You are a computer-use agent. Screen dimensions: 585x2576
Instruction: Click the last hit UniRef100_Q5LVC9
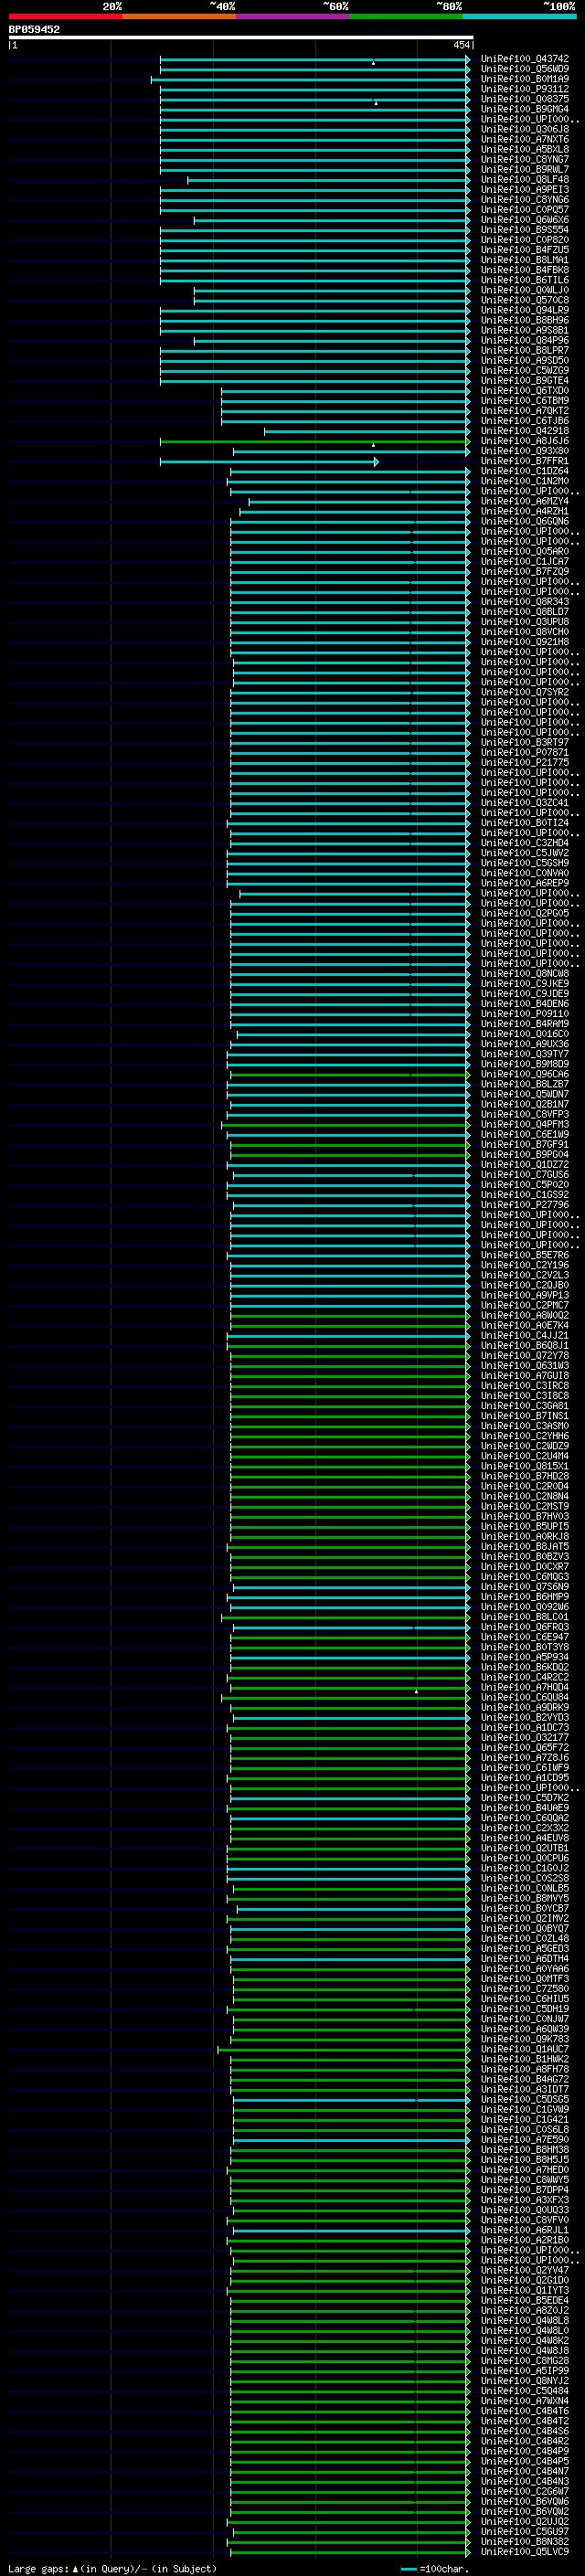[525, 2552]
